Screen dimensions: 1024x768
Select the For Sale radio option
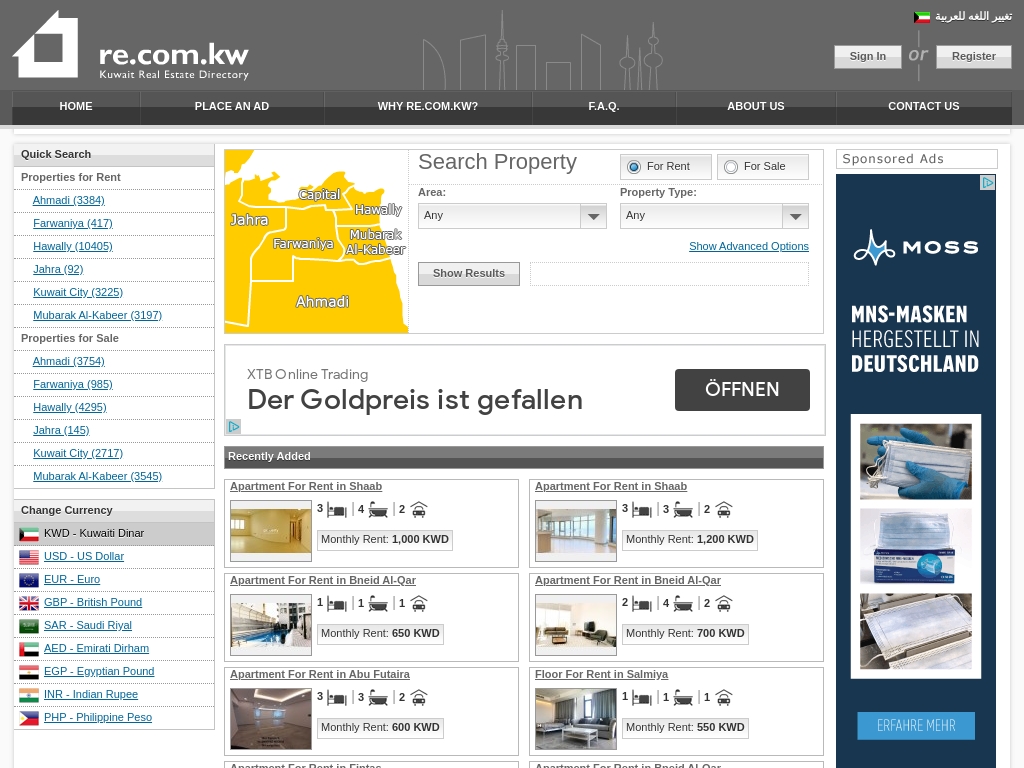731,167
